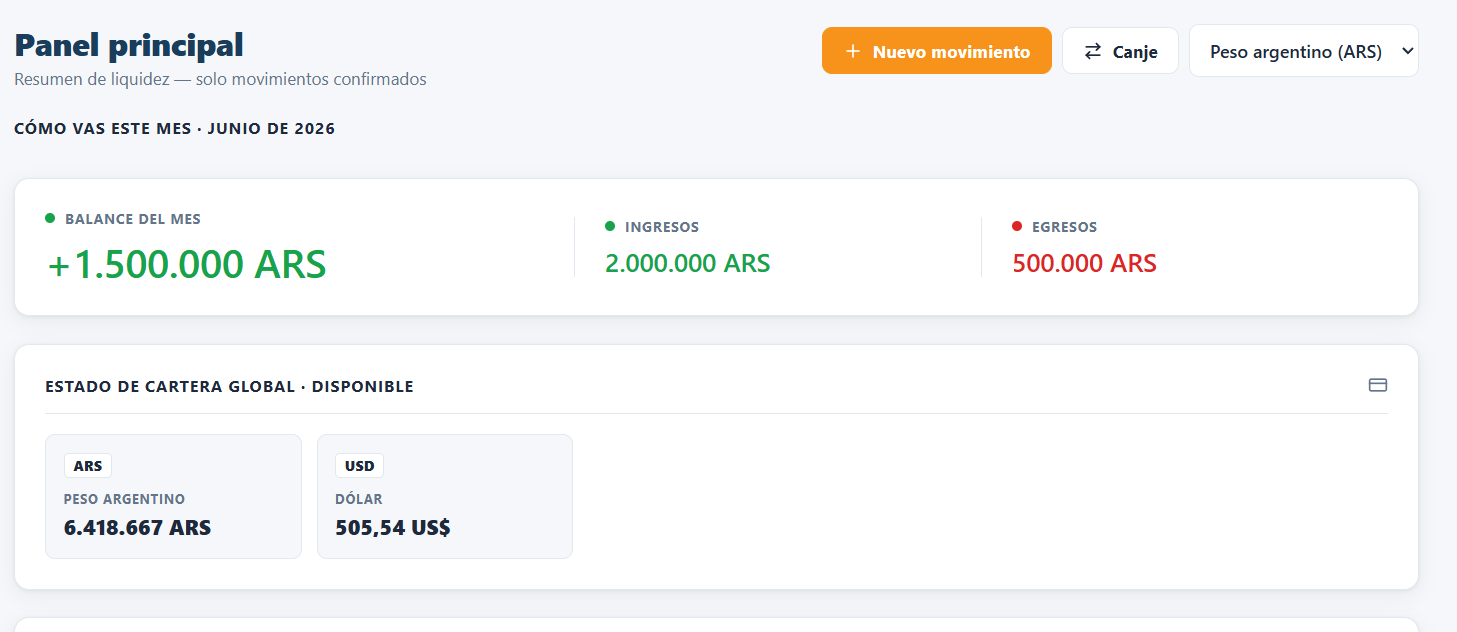
Task: Click the ESTADO DE CARTERA GLOBAL · DISPONIBLE heading
Action: pyautogui.click(x=229, y=386)
